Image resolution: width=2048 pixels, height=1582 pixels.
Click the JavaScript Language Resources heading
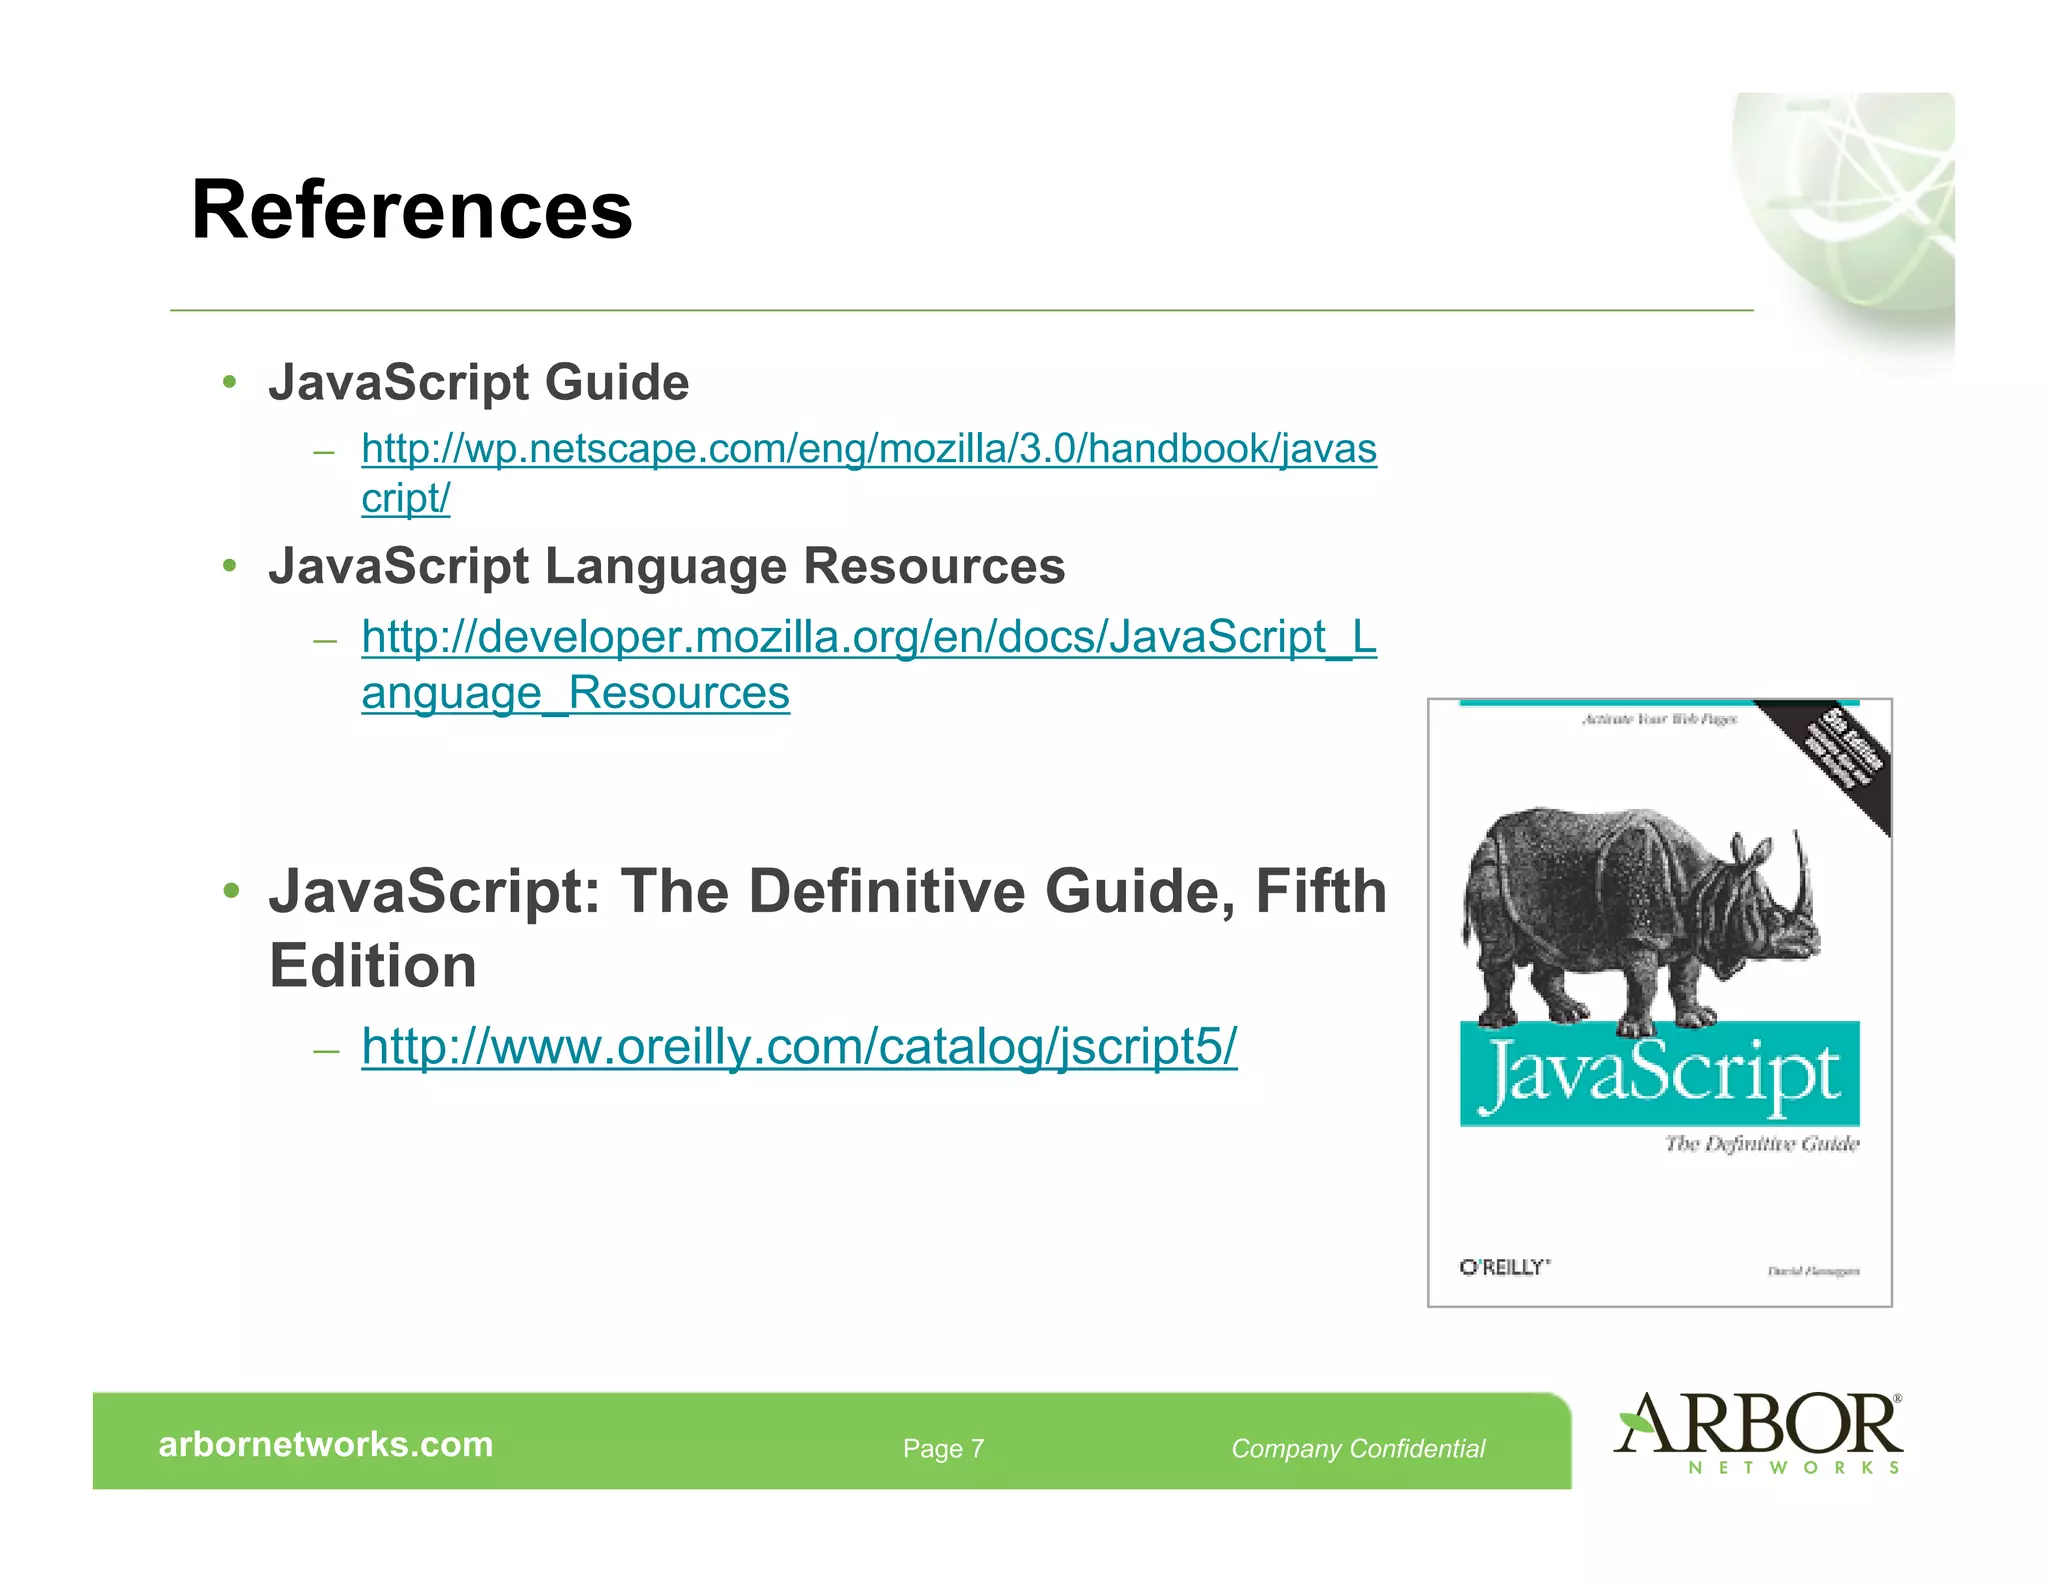pos(666,566)
